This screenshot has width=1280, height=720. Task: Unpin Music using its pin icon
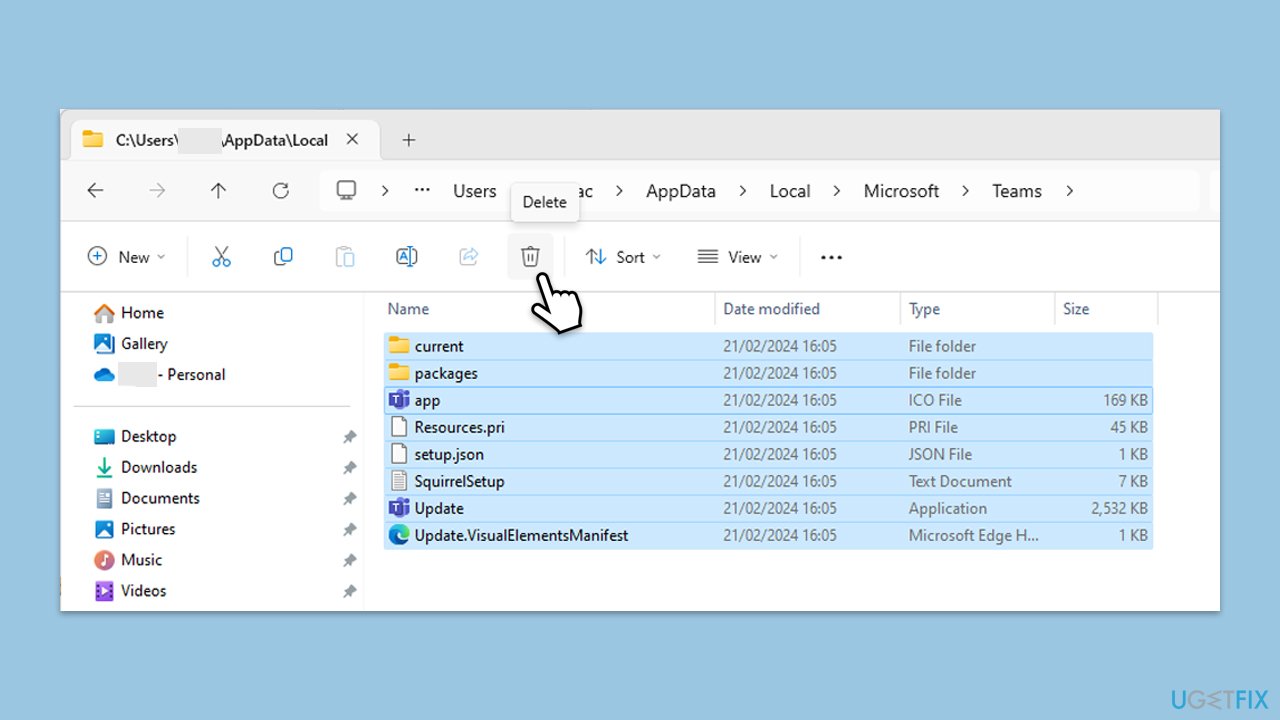349,561
